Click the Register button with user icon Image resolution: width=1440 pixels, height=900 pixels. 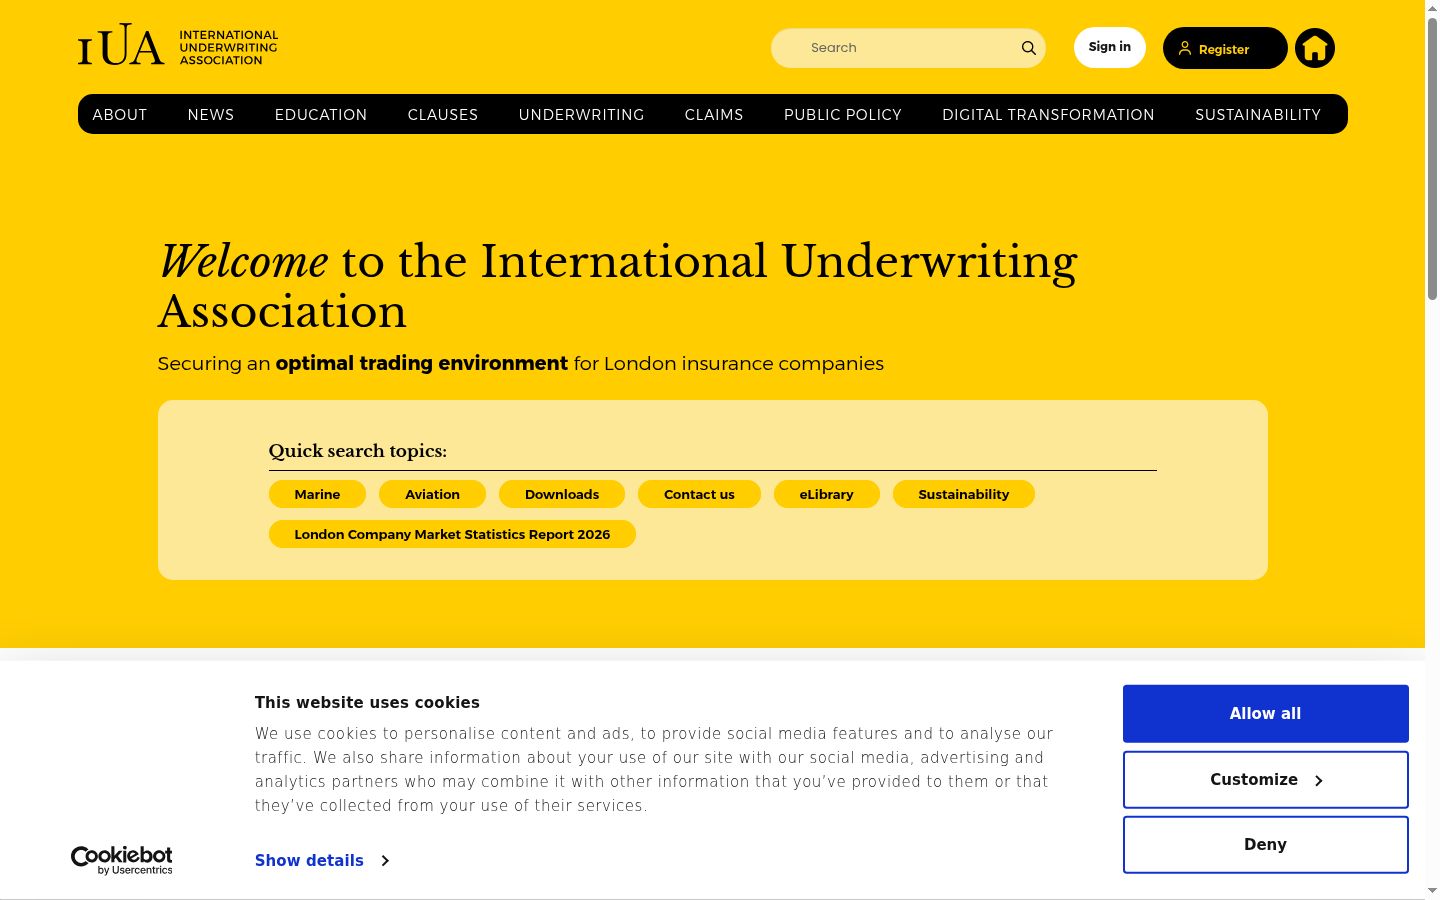[1225, 48]
